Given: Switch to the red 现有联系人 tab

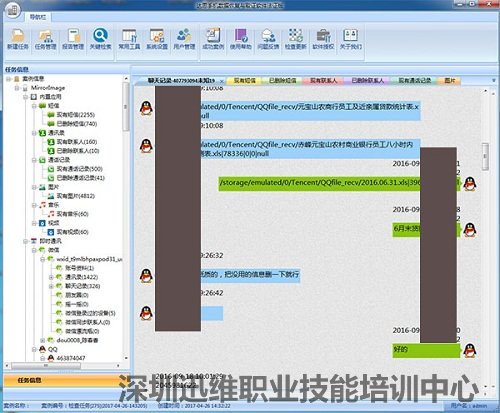Looking at the screenshot, I should point(324,81).
